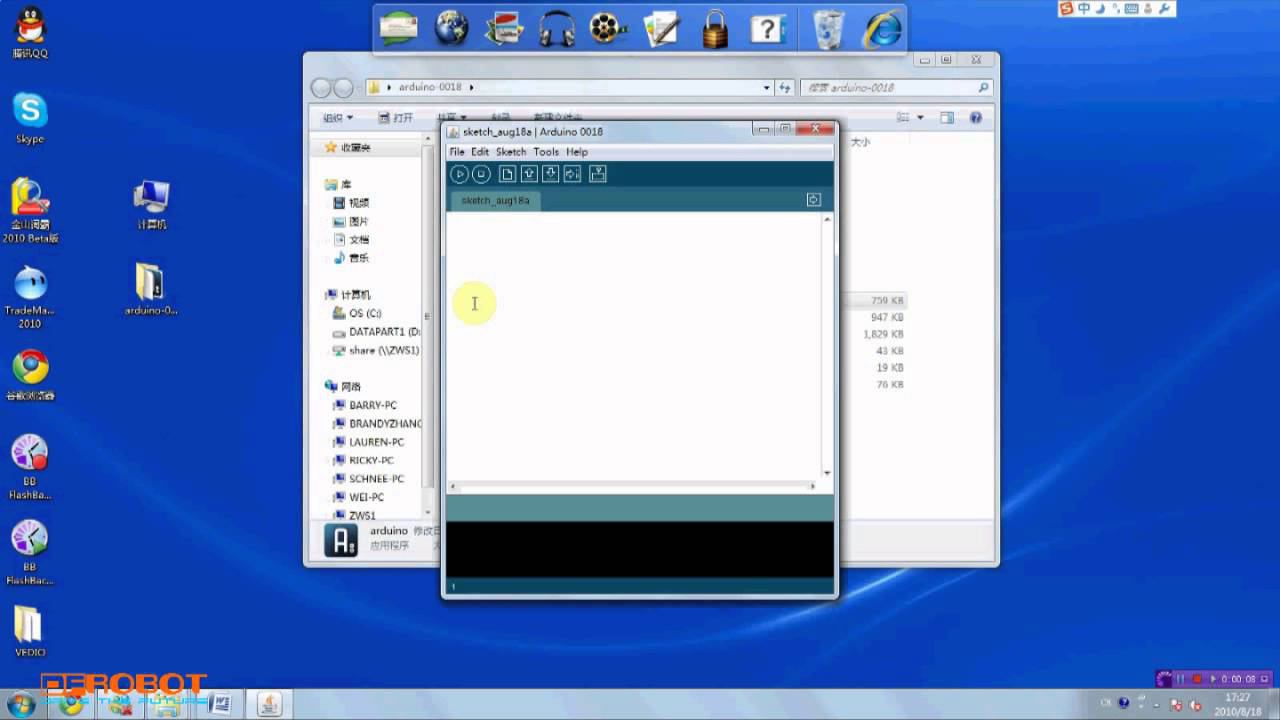
Task: Click the Windows Start button
Action: (x=20, y=704)
